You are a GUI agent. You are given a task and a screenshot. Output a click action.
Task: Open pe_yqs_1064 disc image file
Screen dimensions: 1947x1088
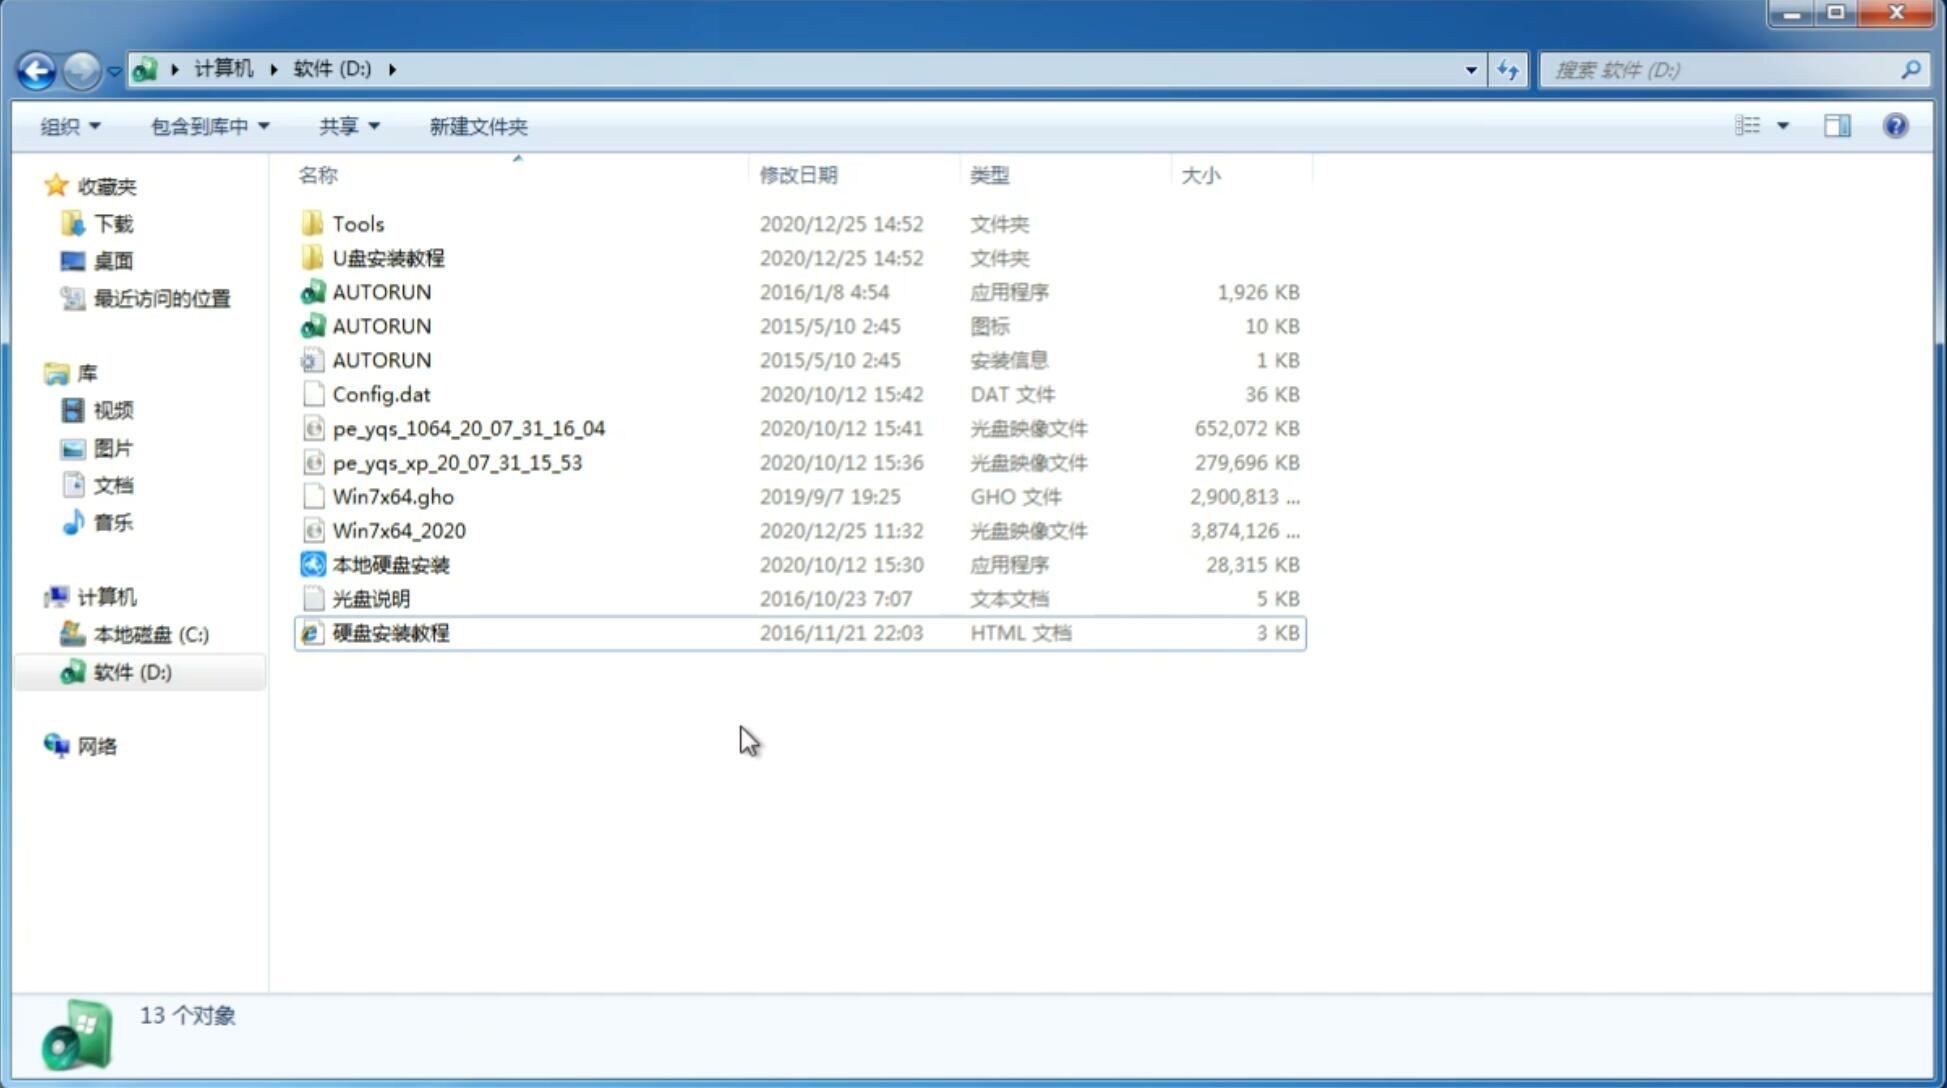[x=469, y=428]
